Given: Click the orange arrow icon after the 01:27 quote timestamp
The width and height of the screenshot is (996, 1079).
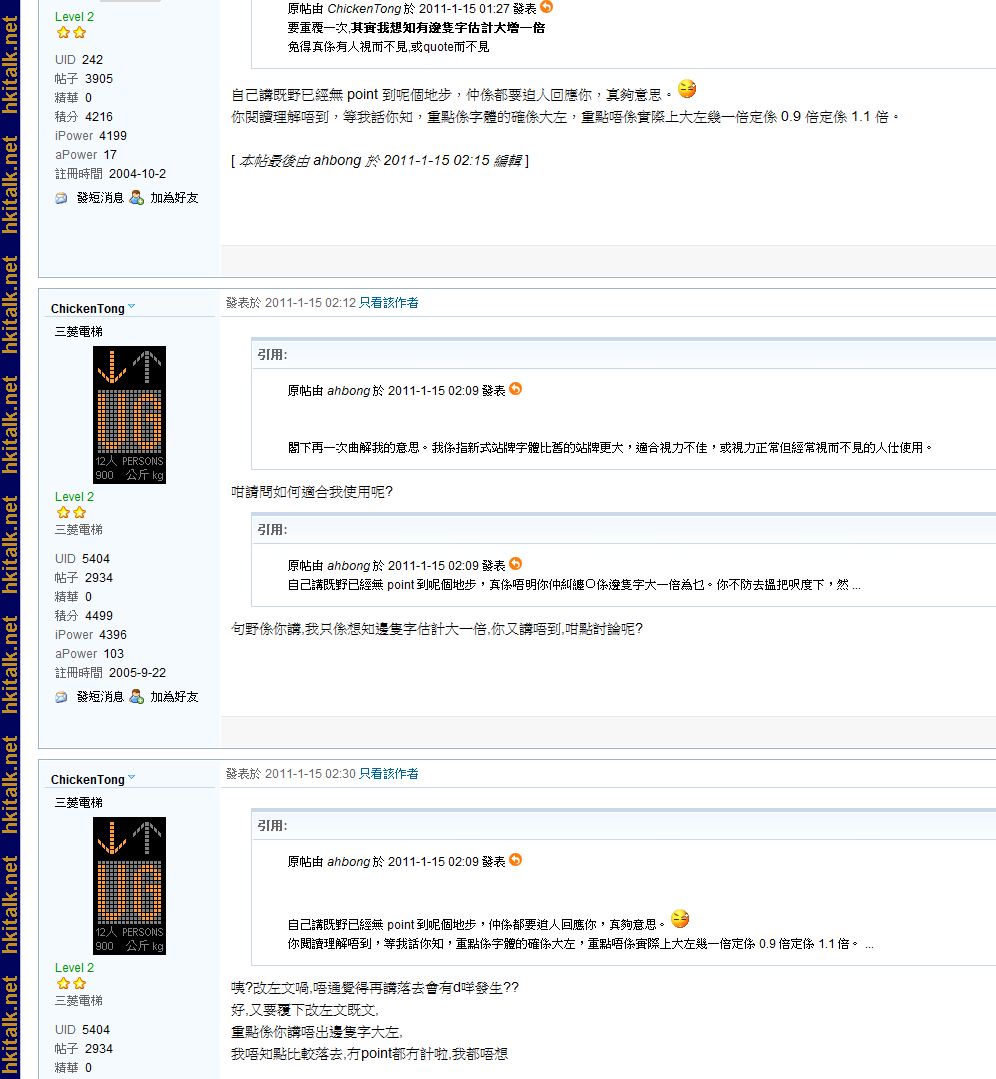Looking at the screenshot, I should 546,7.
